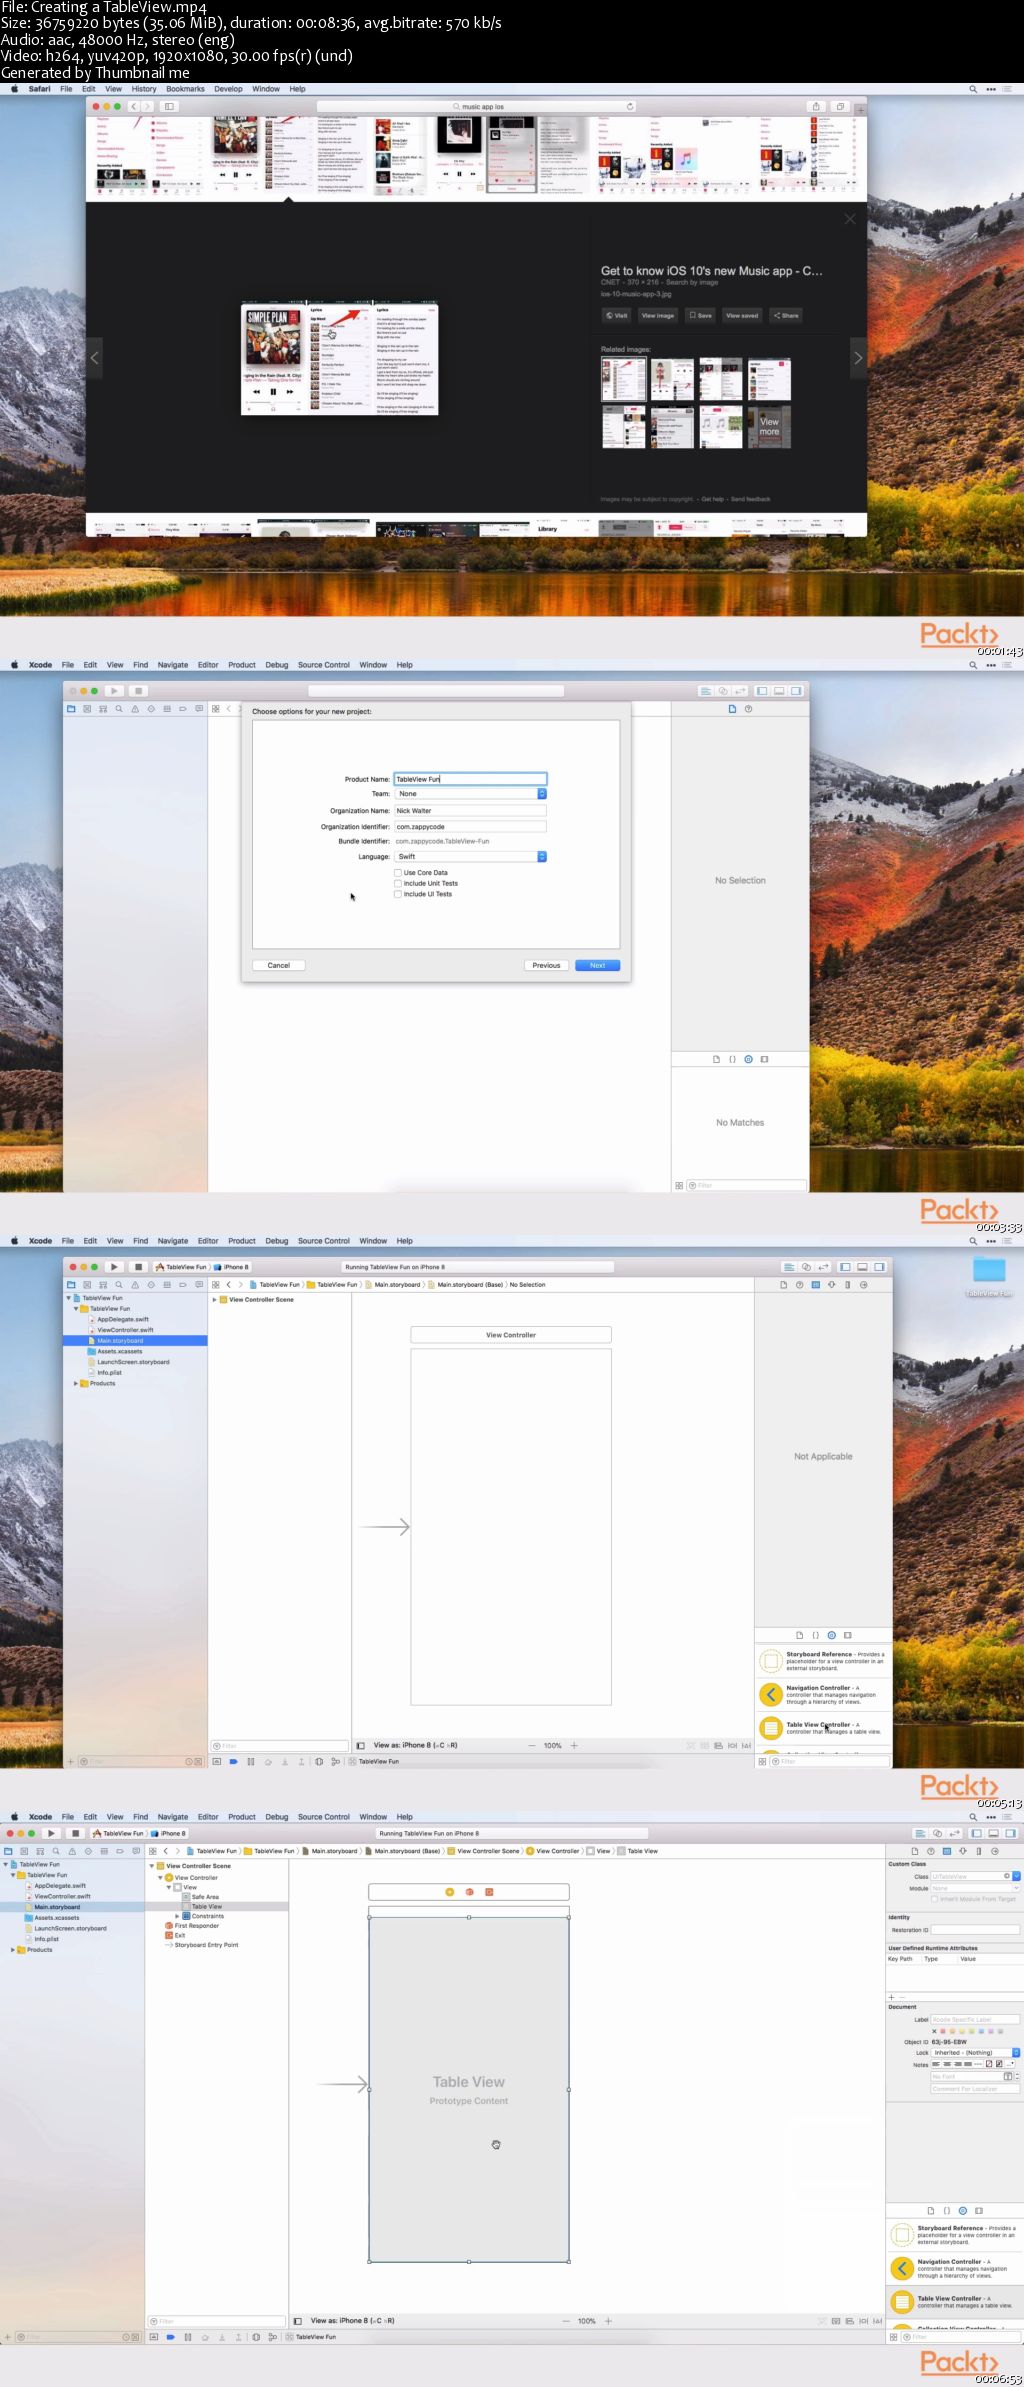The width and height of the screenshot is (1024, 2387).
Task: Click the Table View Controller library icon in the Table View window
Action: 902,2301
